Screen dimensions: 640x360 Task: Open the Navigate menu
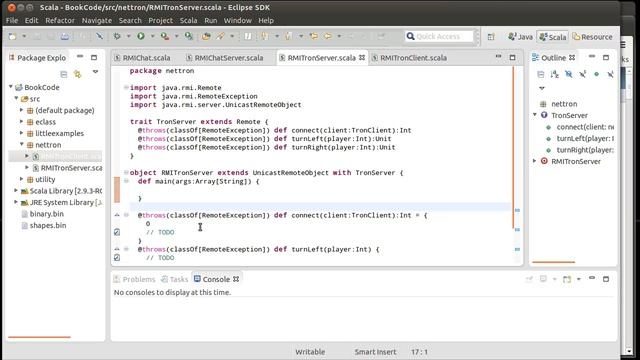tap(97, 20)
